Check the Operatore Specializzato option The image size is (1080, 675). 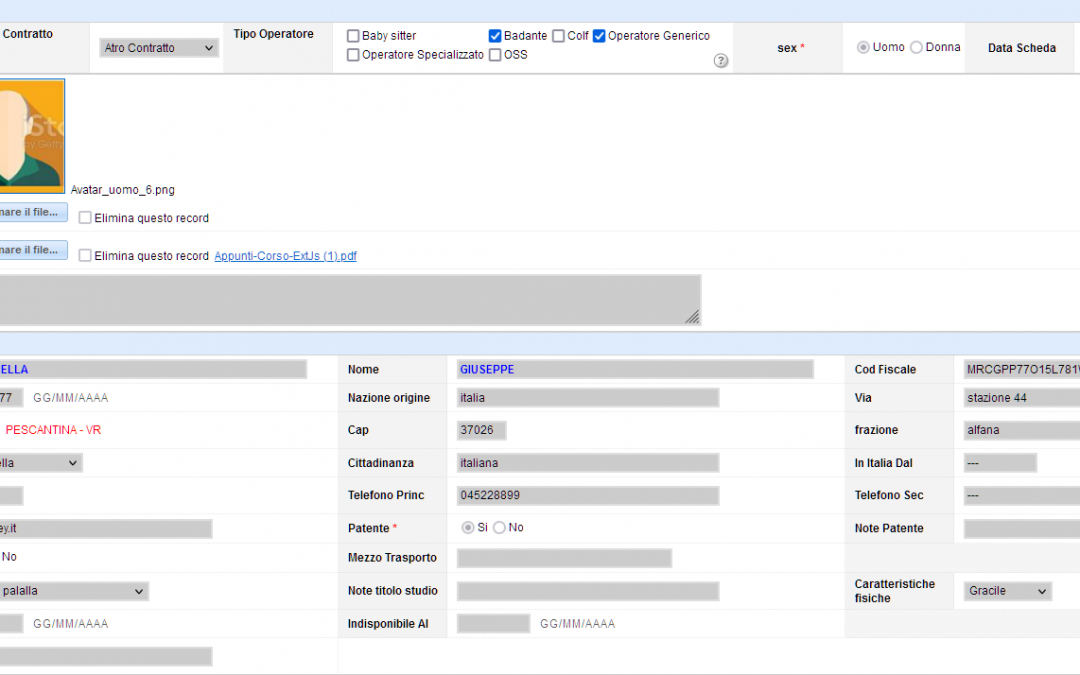(353, 55)
